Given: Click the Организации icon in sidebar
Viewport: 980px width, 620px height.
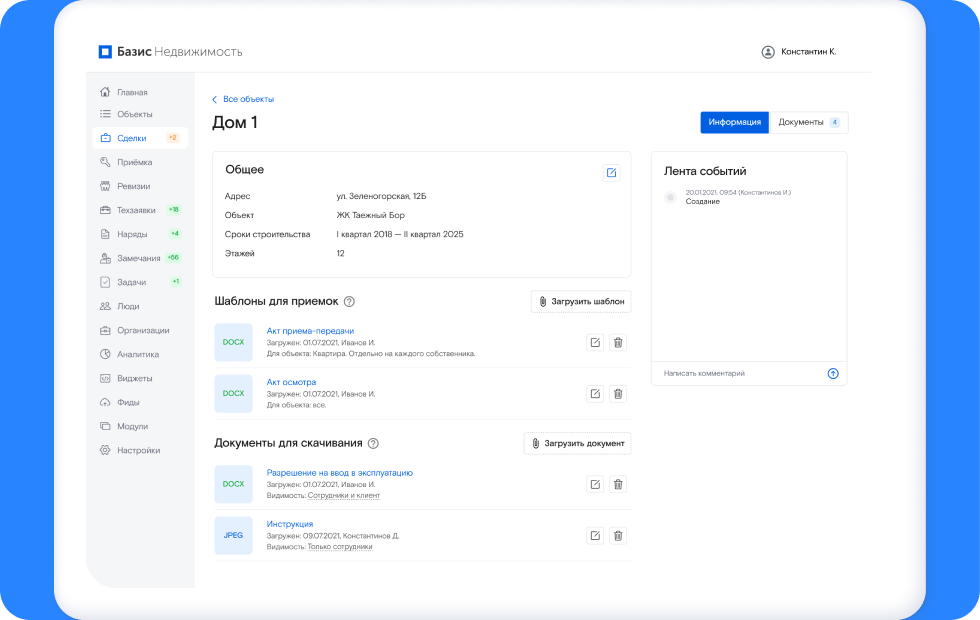Looking at the screenshot, I should [x=105, y=330].
